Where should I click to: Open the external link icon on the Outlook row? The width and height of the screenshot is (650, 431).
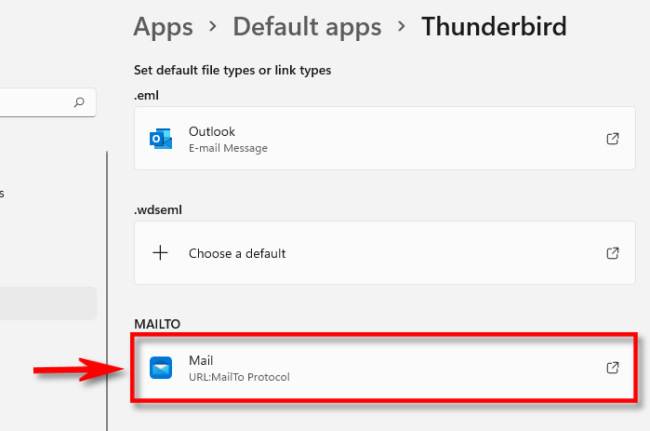point(613,139)
